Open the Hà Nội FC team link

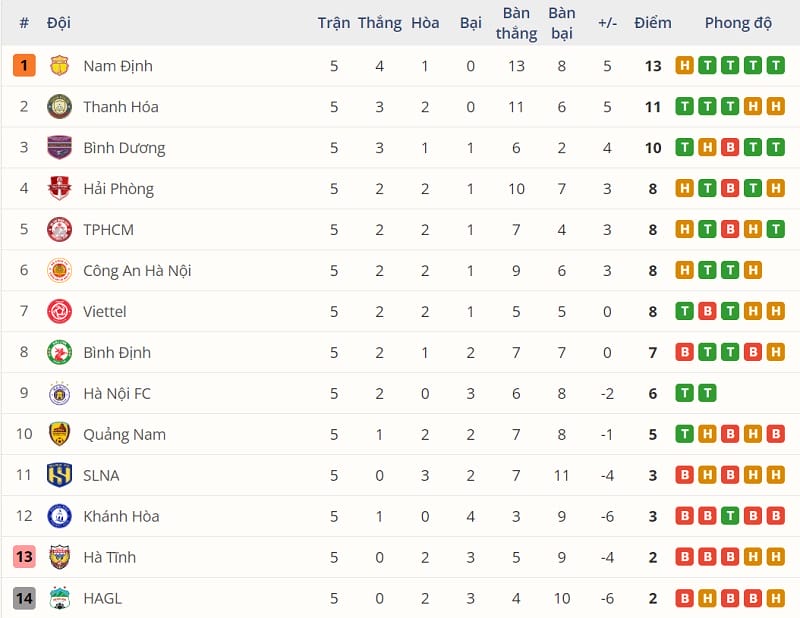117,394
